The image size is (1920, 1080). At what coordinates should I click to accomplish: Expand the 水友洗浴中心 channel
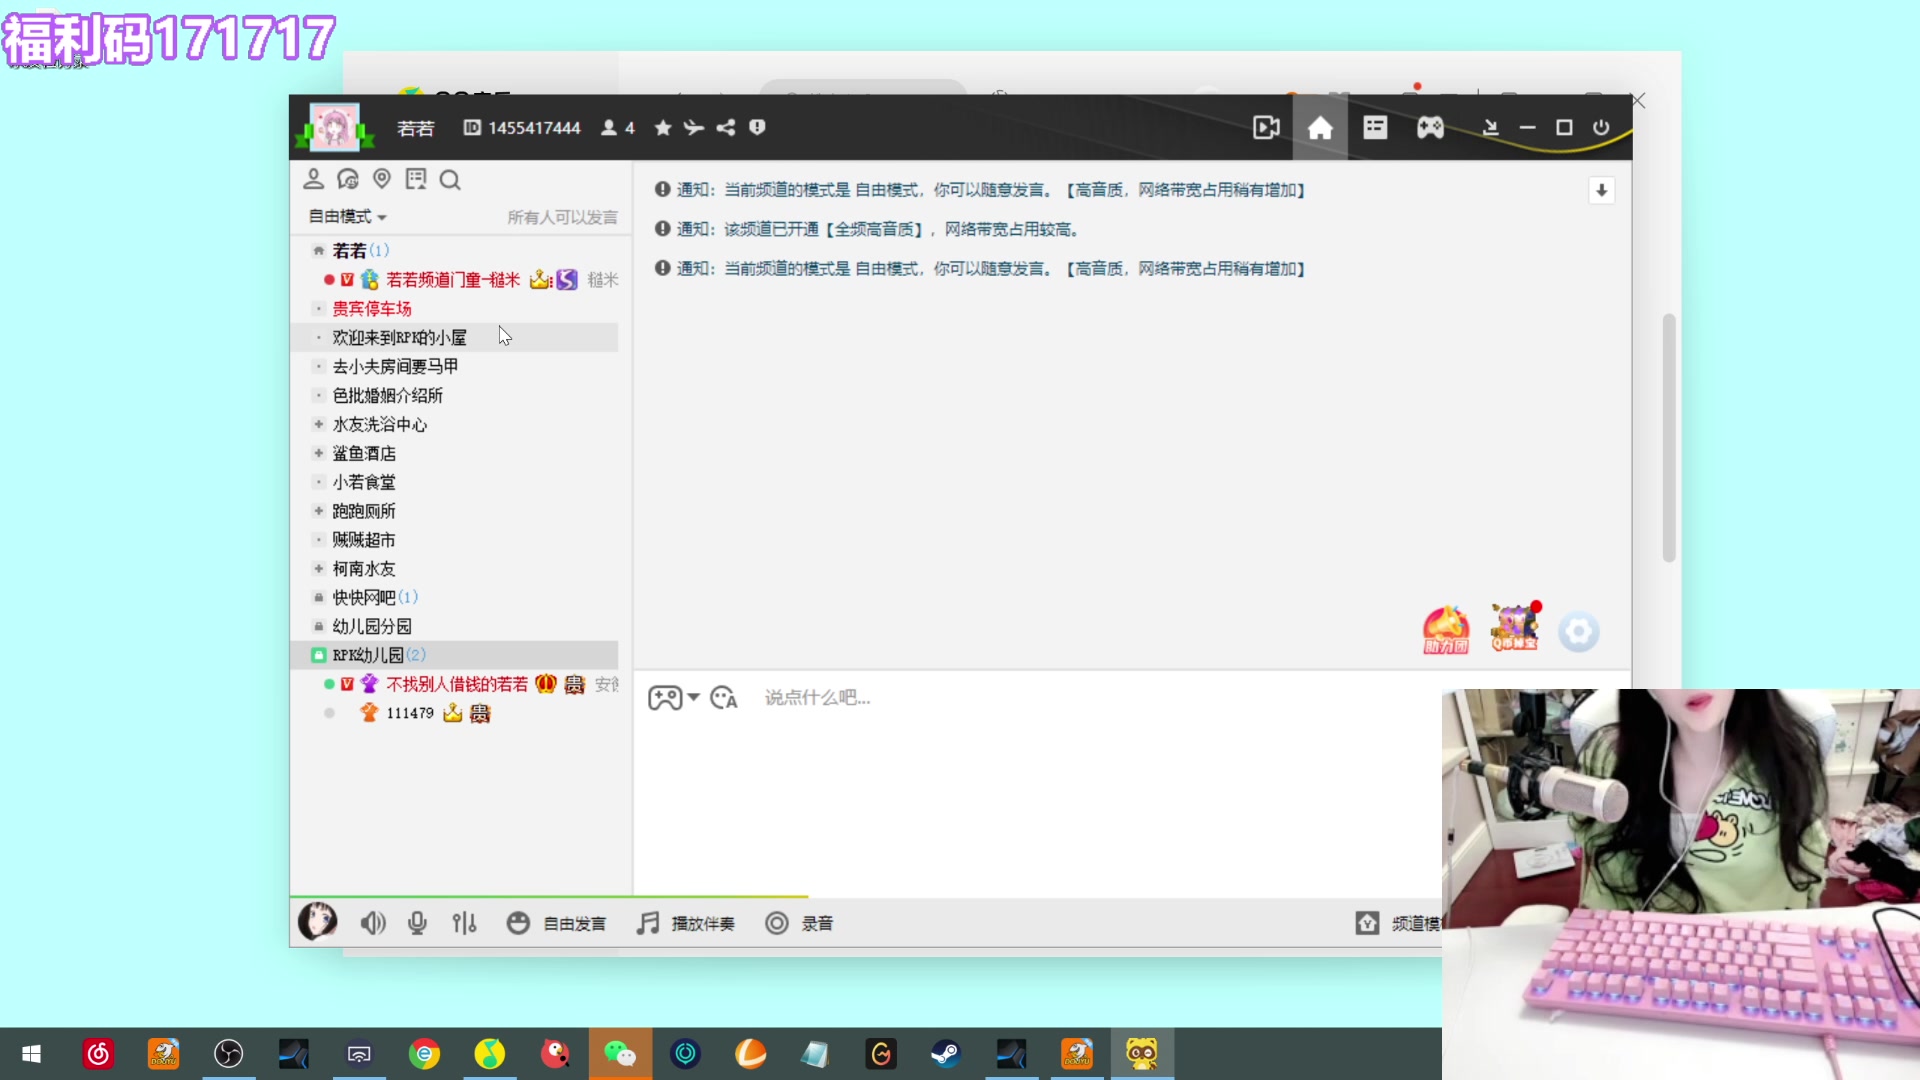pyautogui.click(x=319, y=424)
